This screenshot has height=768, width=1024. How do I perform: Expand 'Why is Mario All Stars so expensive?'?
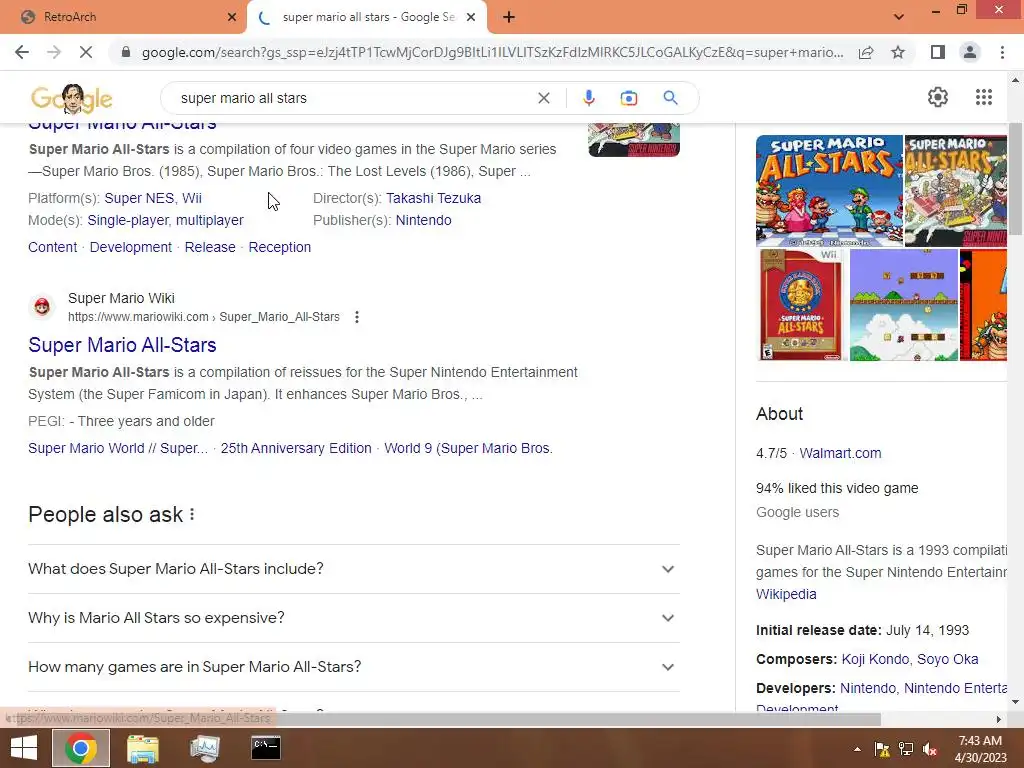tap(353, 618)
